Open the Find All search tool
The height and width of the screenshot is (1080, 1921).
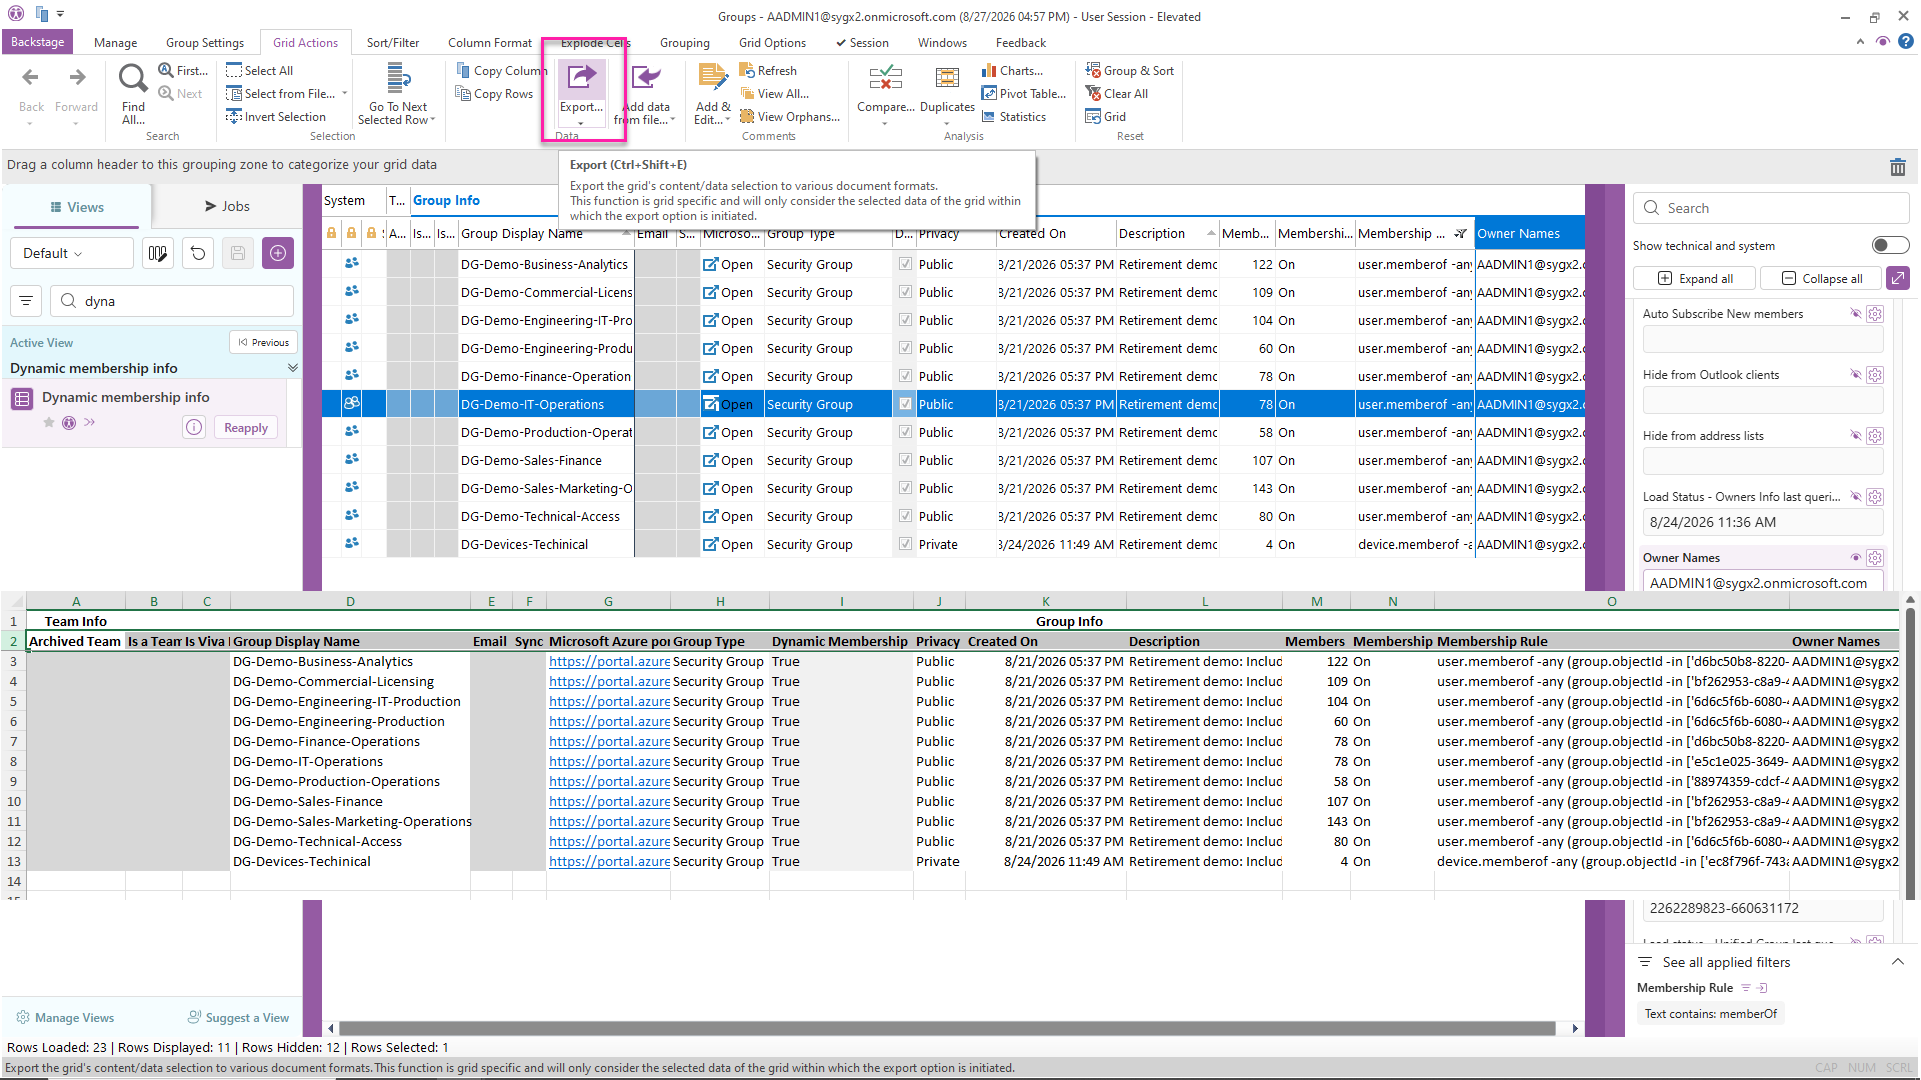[133, 94]
